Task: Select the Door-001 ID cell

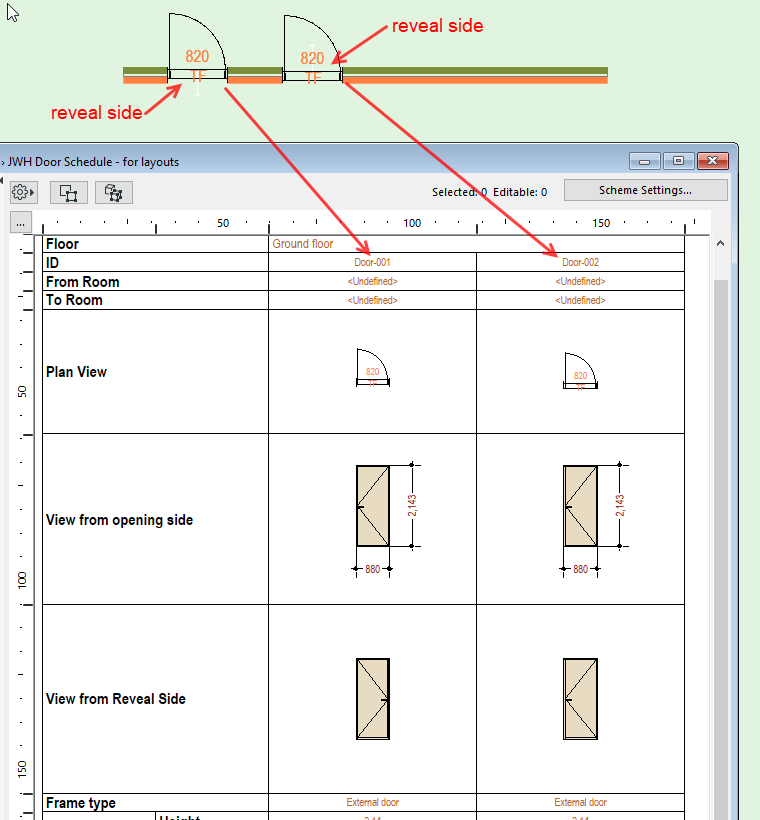Action: pos(372,262)
